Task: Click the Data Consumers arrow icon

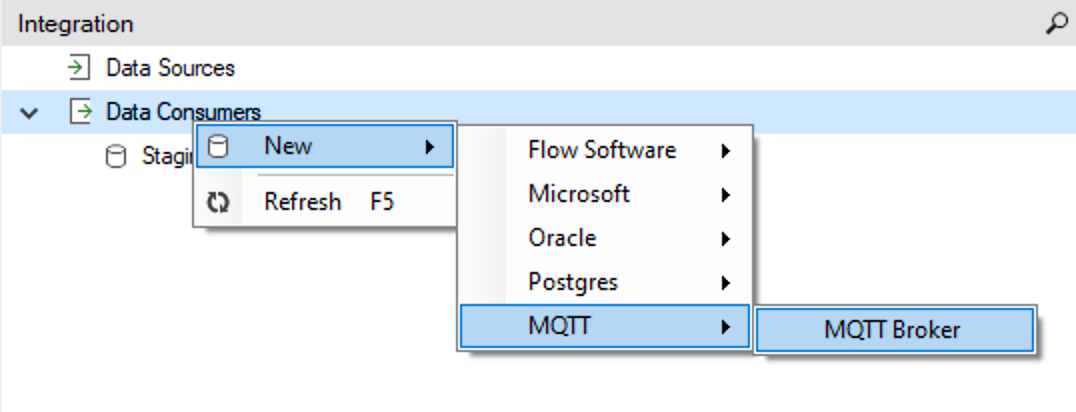Action: point(80,111)
